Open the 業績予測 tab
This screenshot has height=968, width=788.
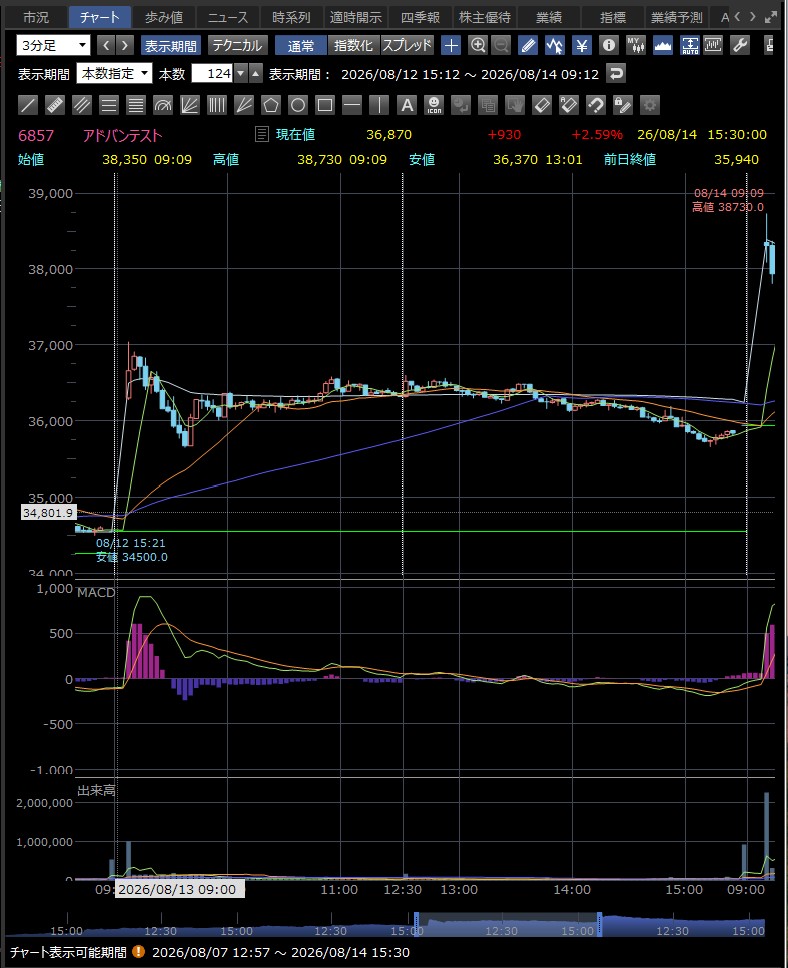coord(677,17)
